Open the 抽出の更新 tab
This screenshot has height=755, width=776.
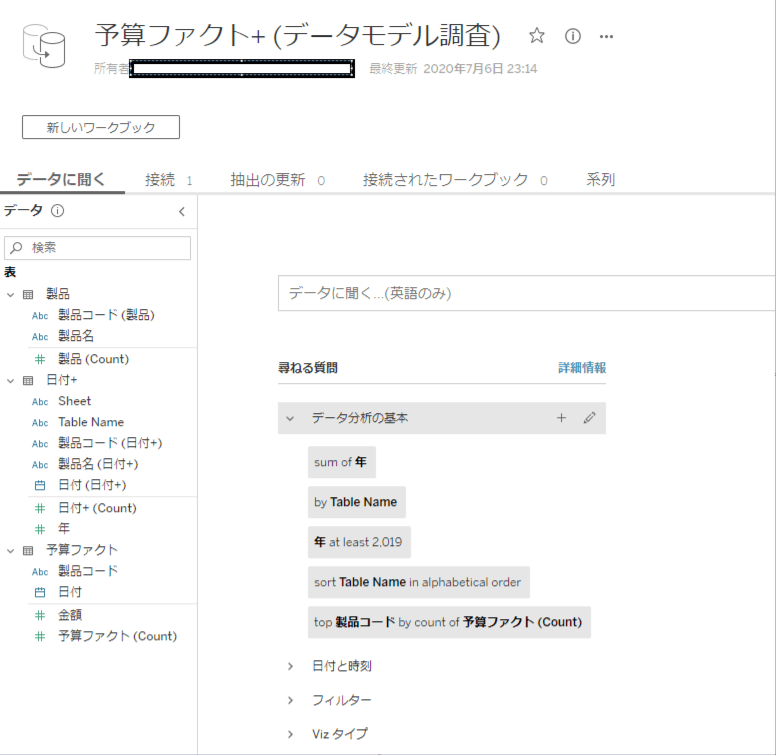point(278,180)
